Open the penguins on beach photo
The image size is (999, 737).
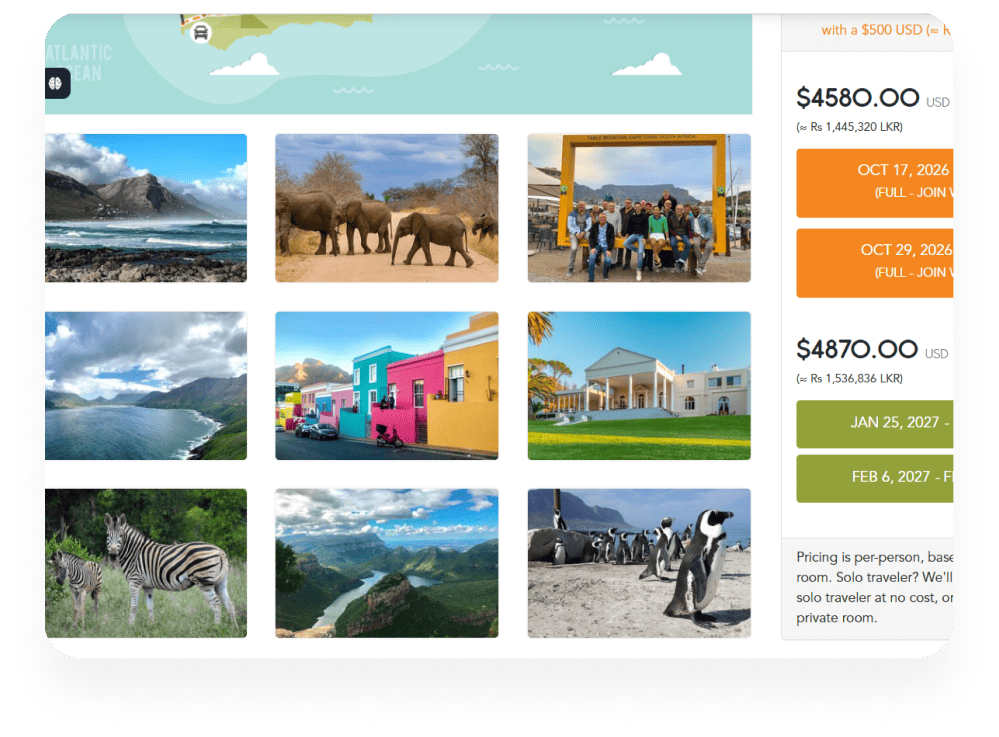[x=639, y=563]
